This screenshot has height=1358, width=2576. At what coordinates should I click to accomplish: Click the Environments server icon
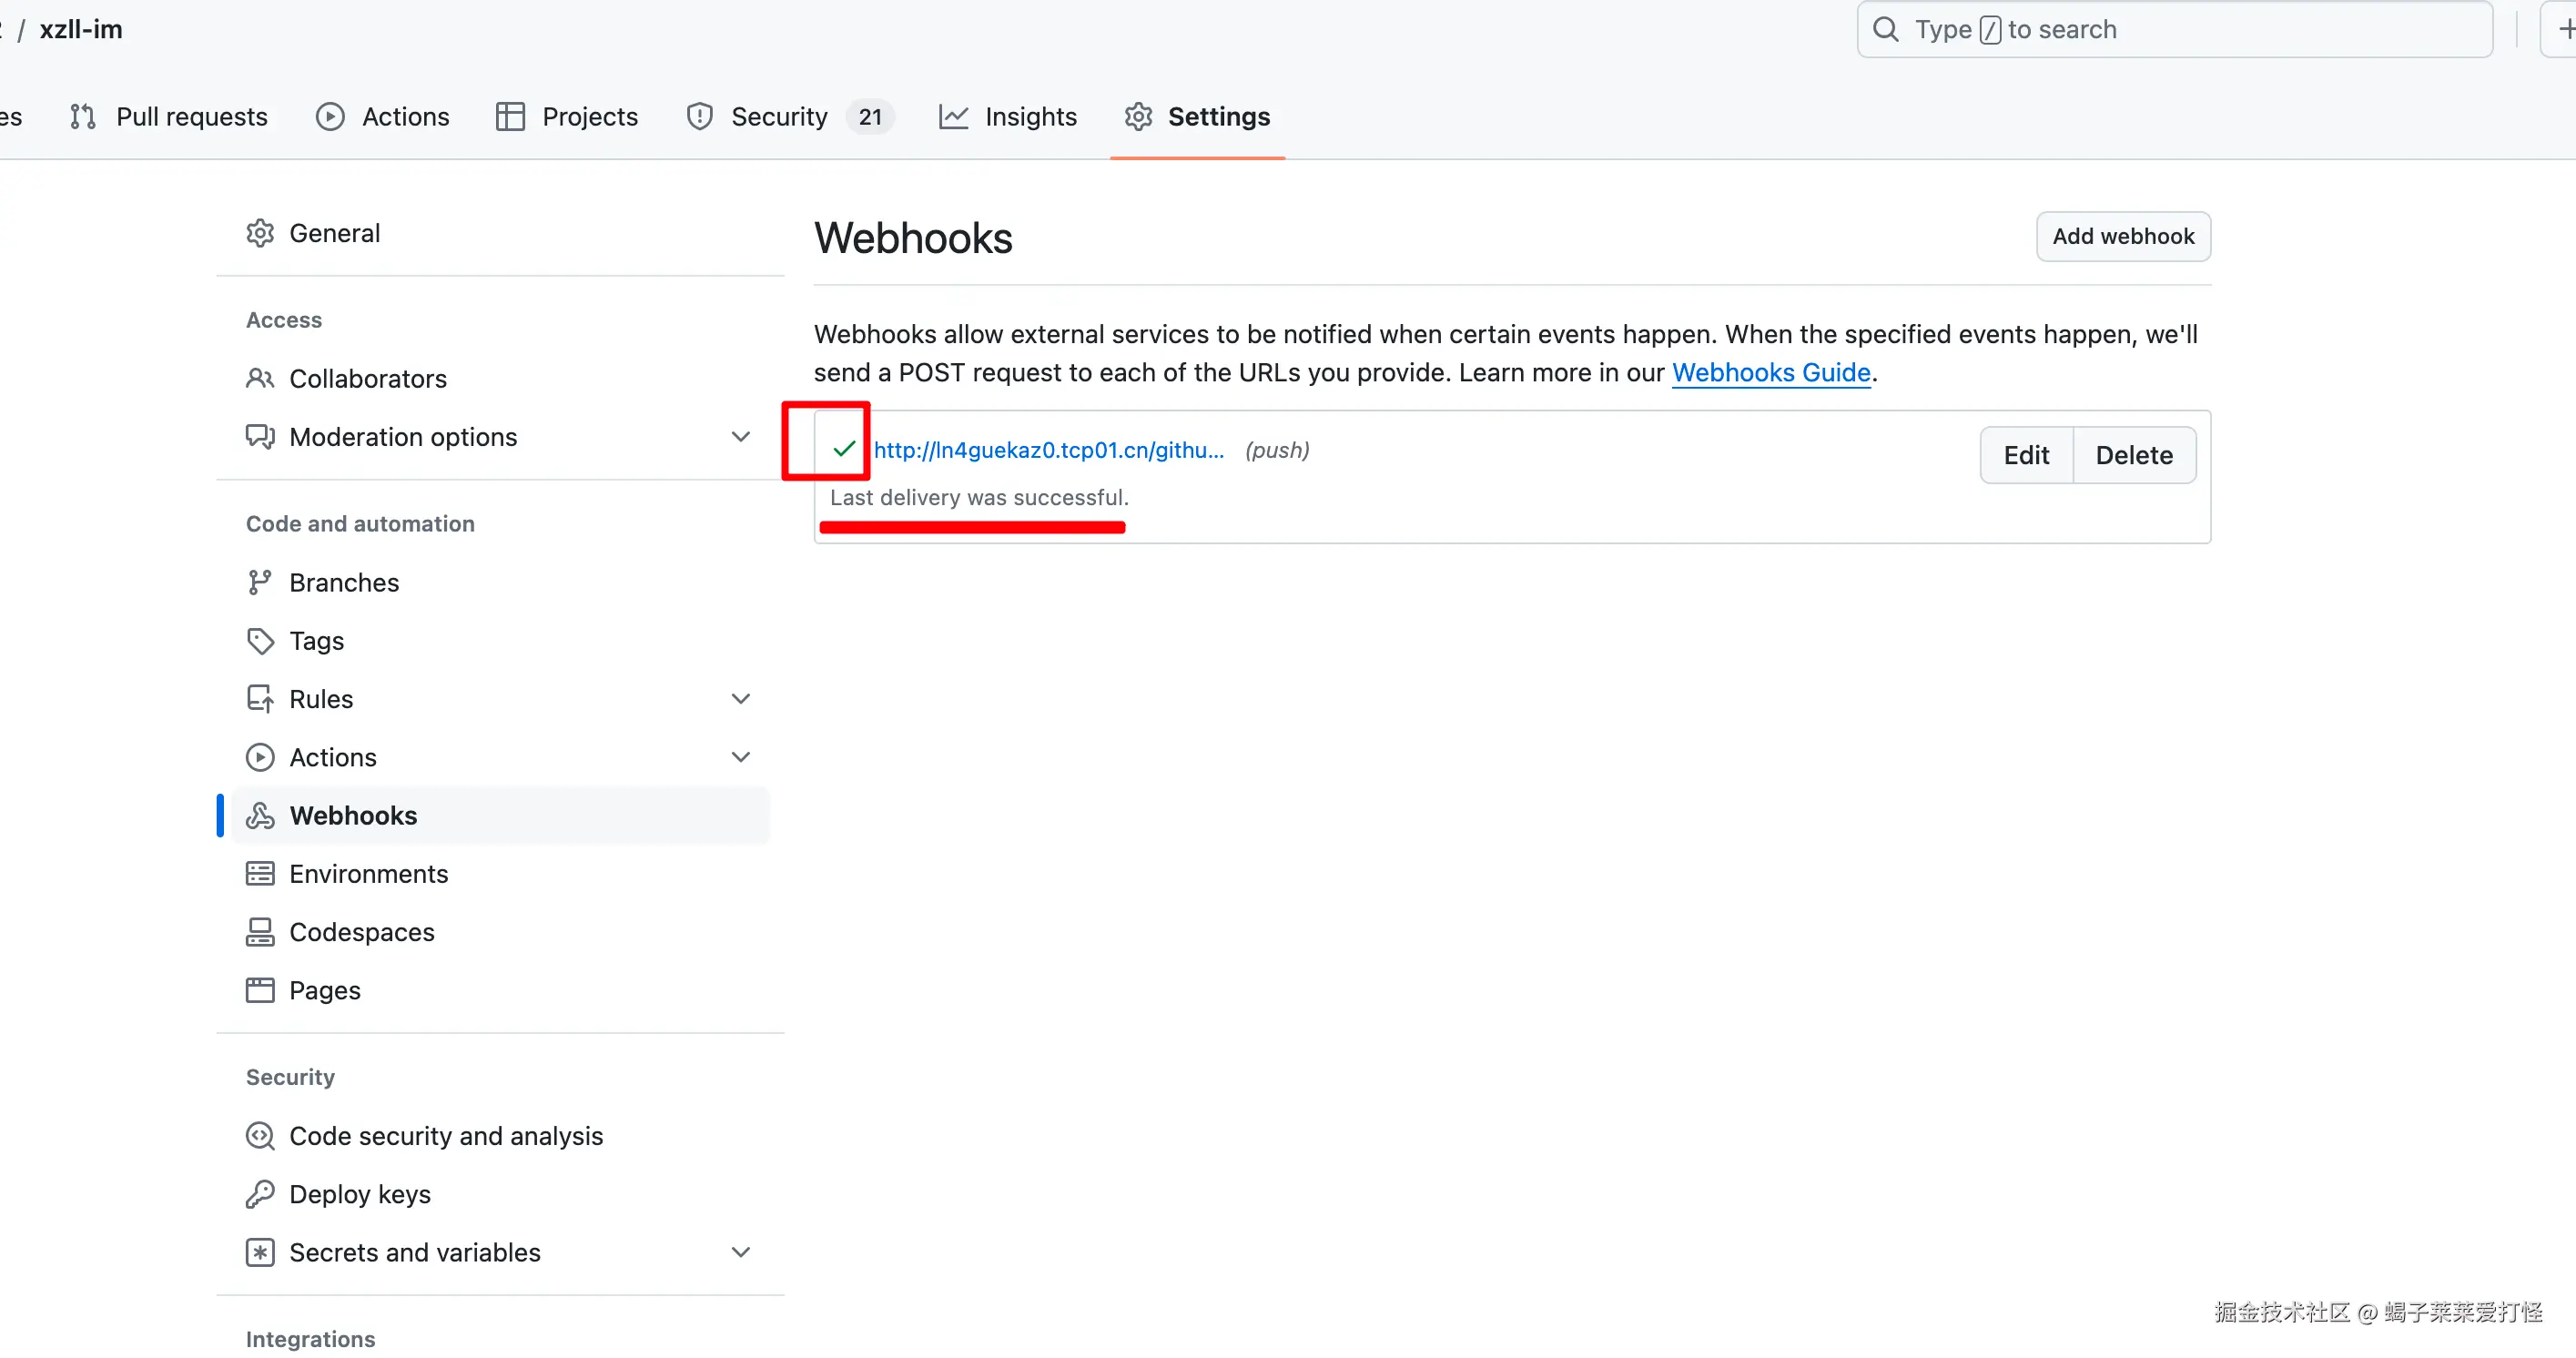click(260, 874)
